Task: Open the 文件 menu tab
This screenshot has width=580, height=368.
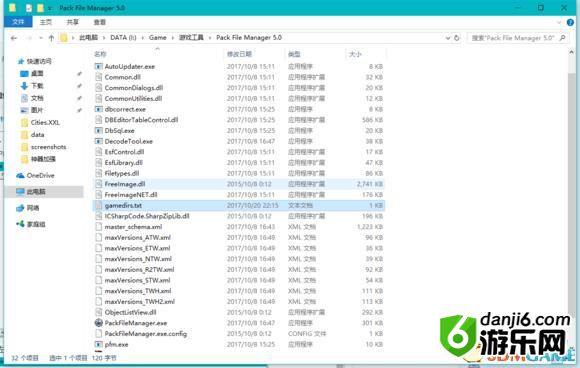Action: tap(18, 22)
